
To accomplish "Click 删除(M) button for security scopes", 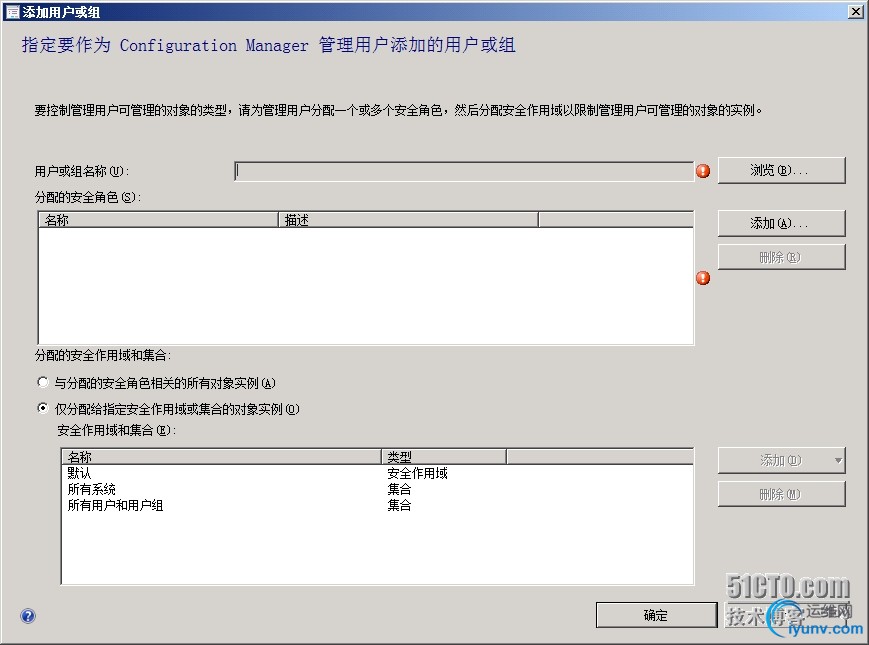I will (781, 494).
